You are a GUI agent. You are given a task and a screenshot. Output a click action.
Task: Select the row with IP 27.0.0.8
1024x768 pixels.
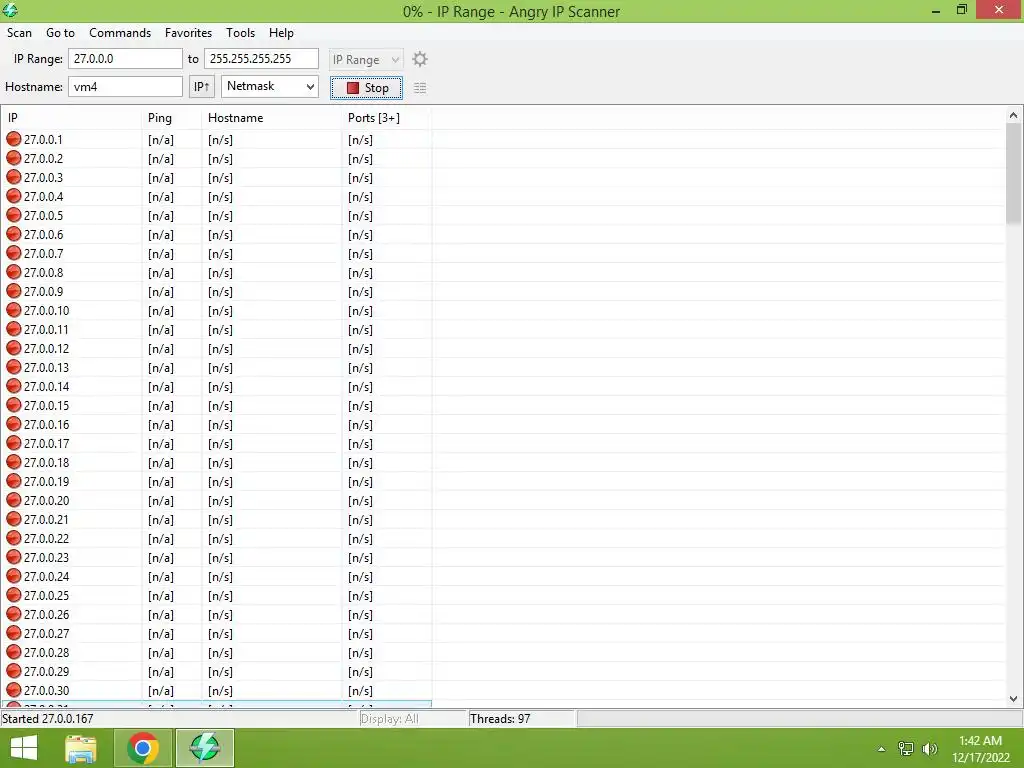coord(216,272)
